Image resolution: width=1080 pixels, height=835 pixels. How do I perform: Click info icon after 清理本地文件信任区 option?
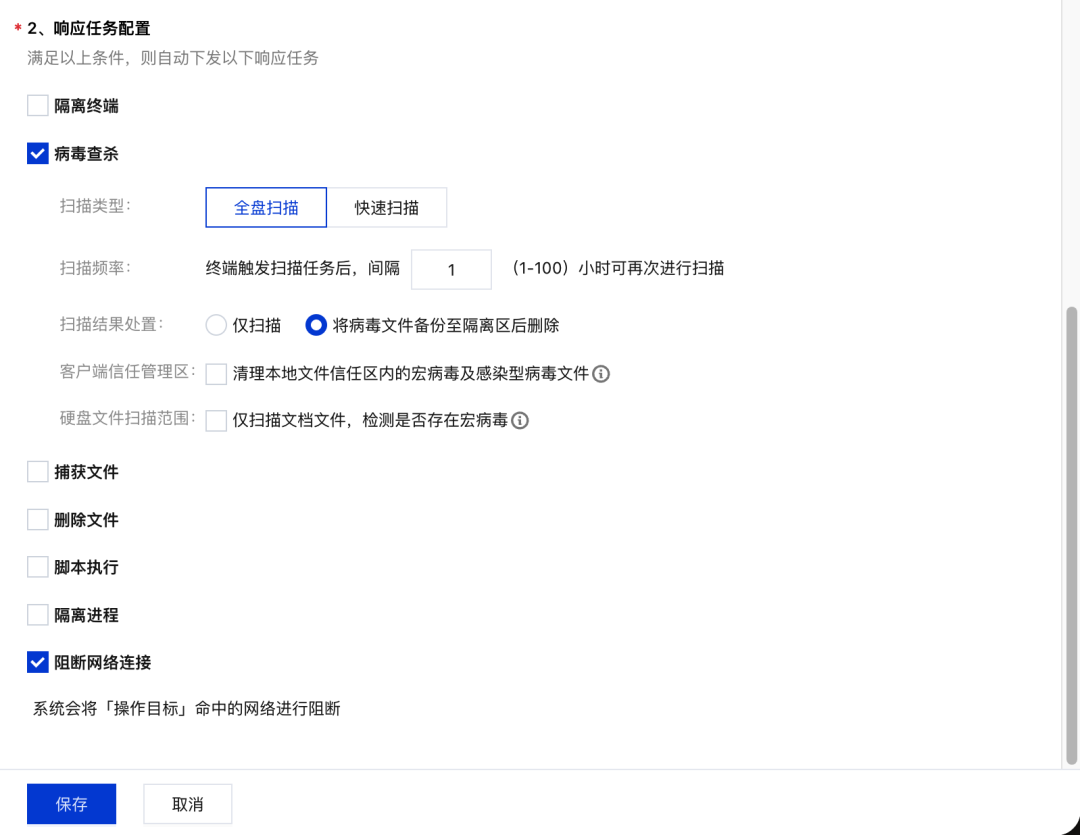click(602, 374)
